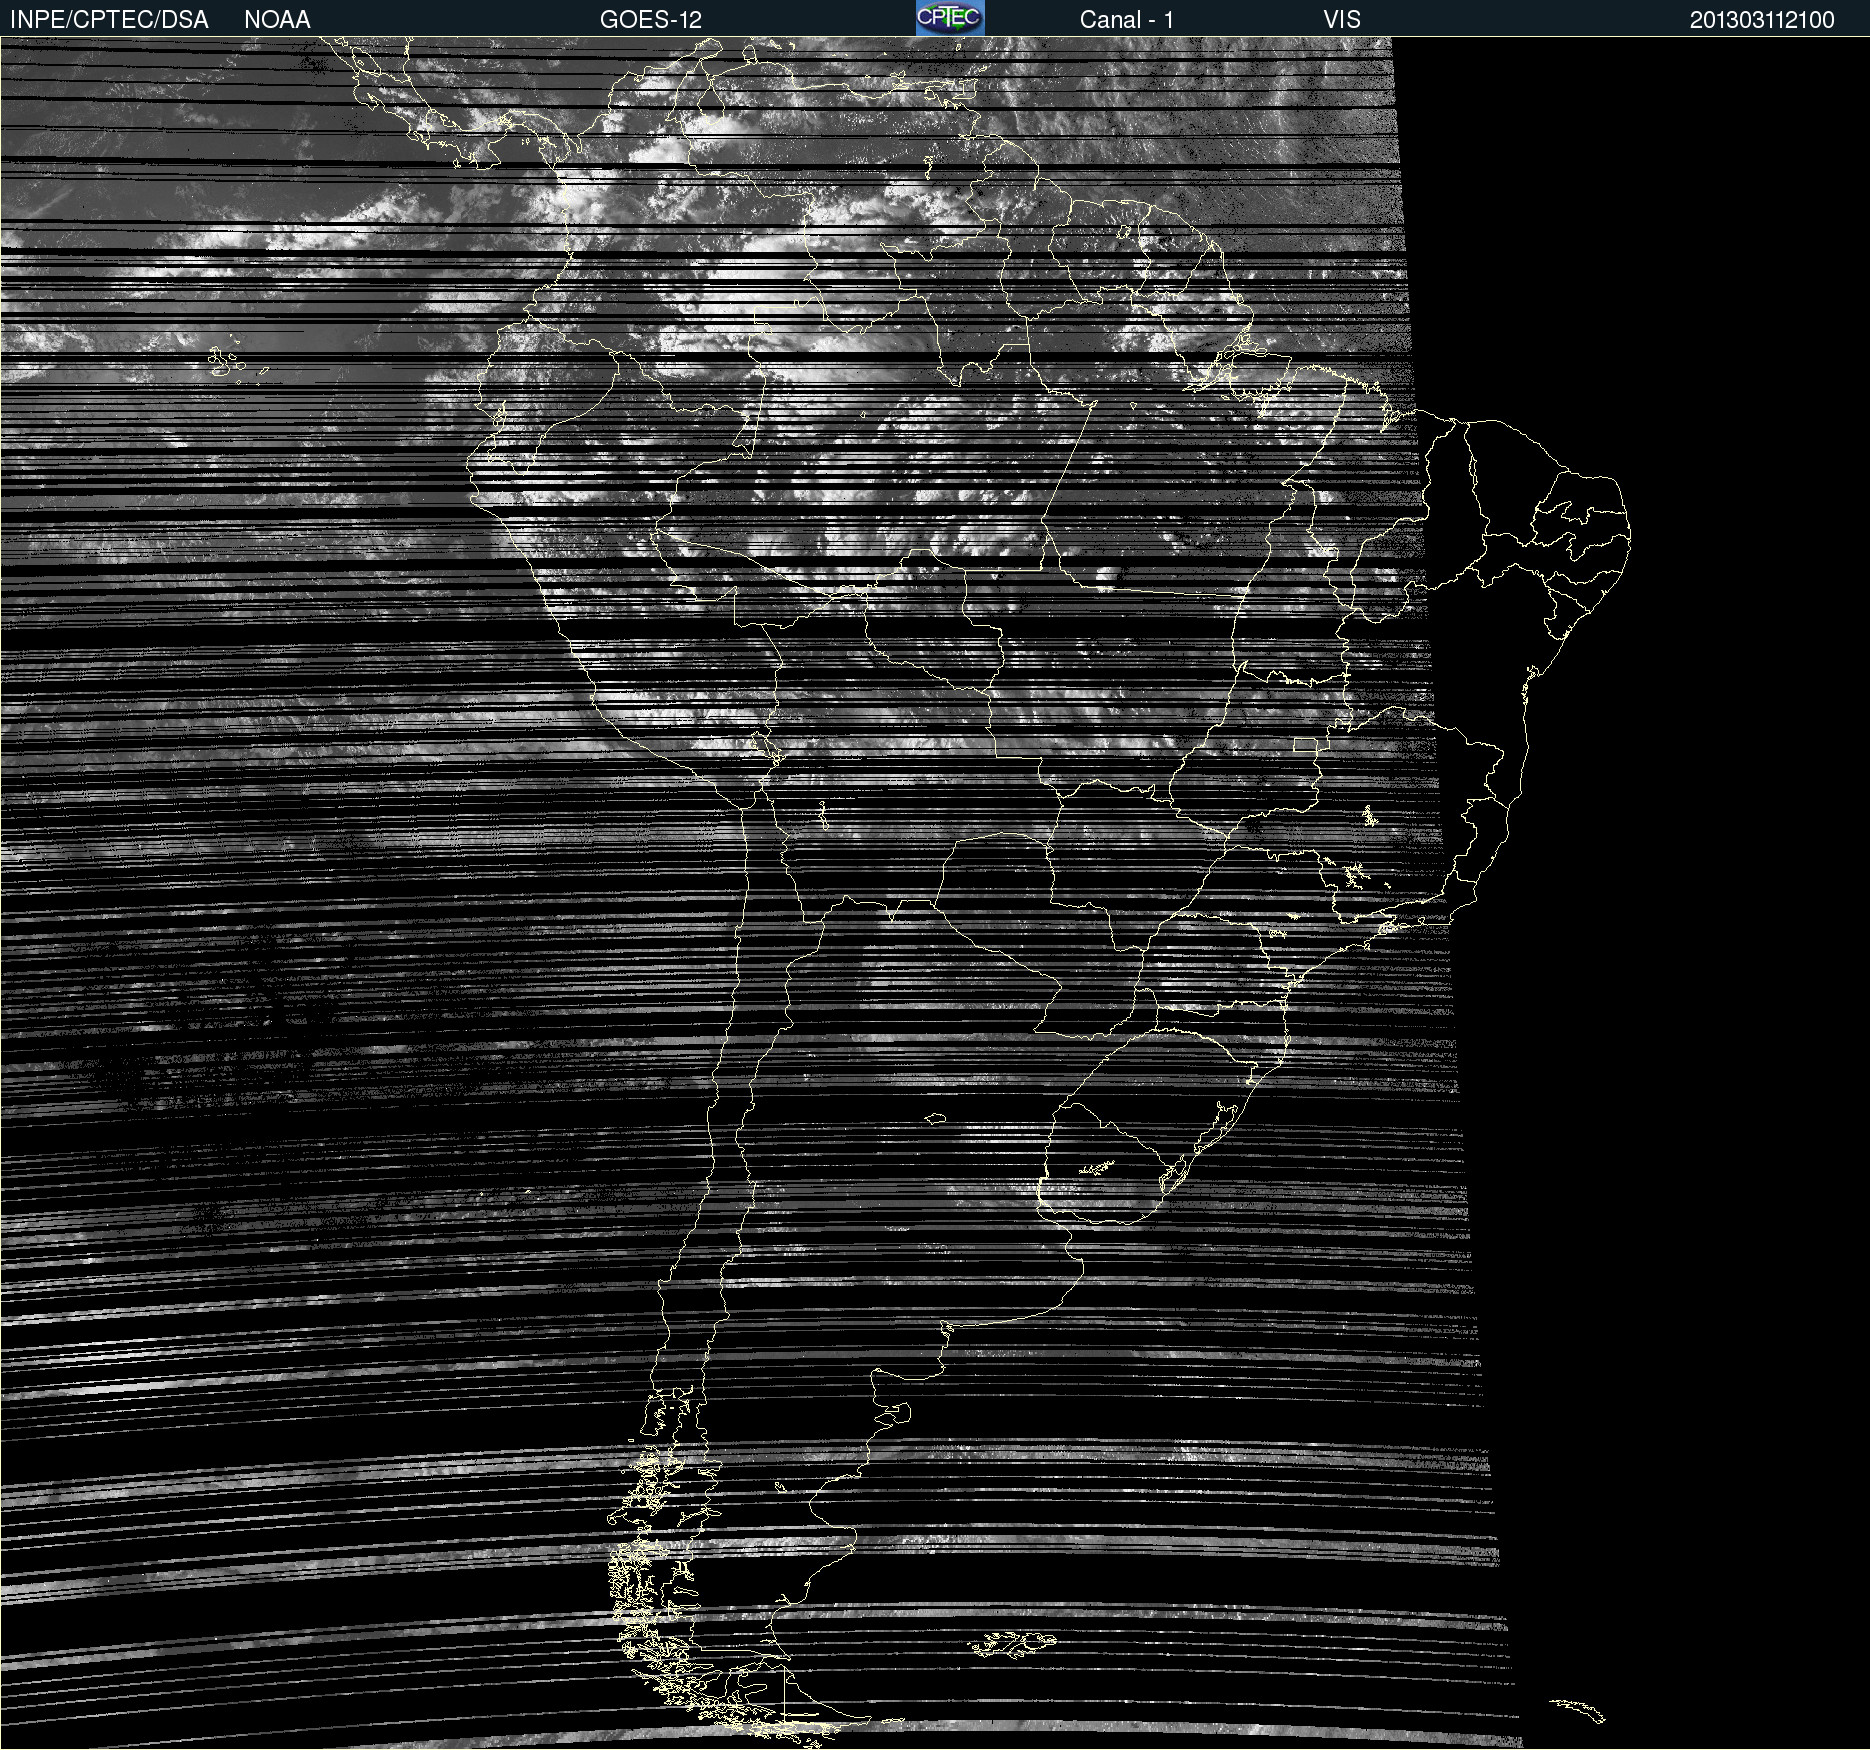
Task: Click the 201303112100 timestamp
Action: click(1762, 19)
